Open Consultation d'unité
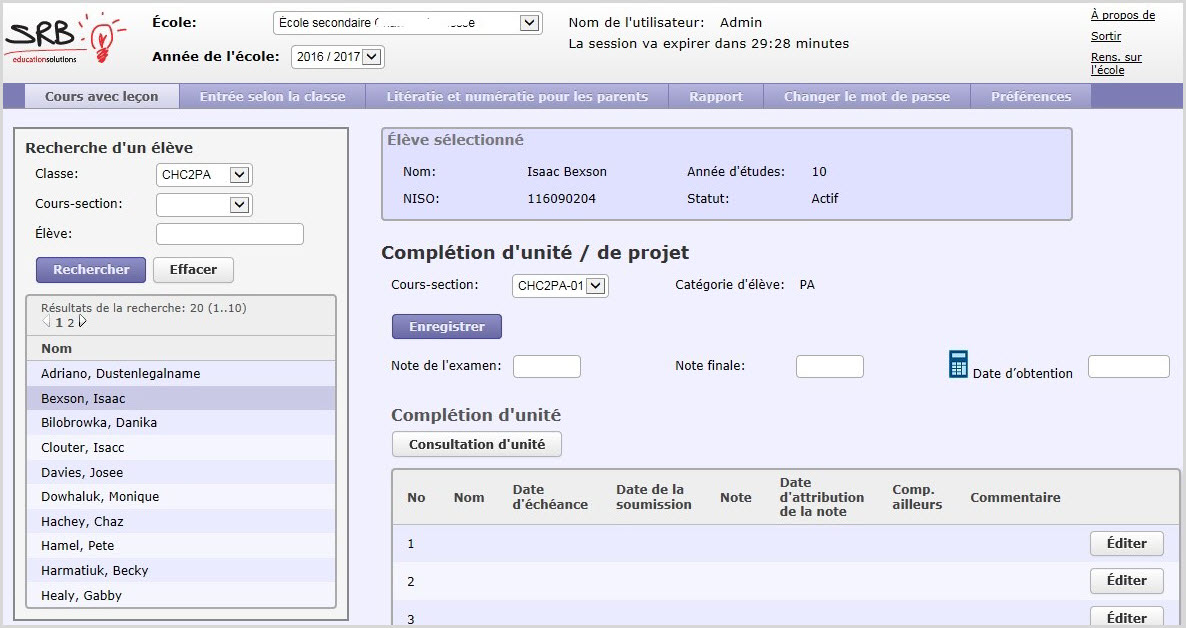The image size is (1186, 628). (x=477, y=444)
